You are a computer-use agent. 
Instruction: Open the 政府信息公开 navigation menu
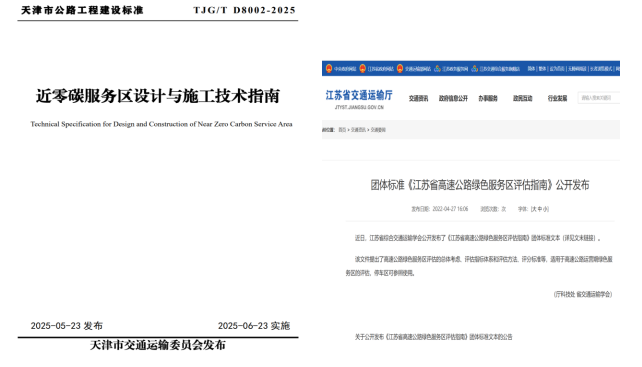click(x=453, y=98)
